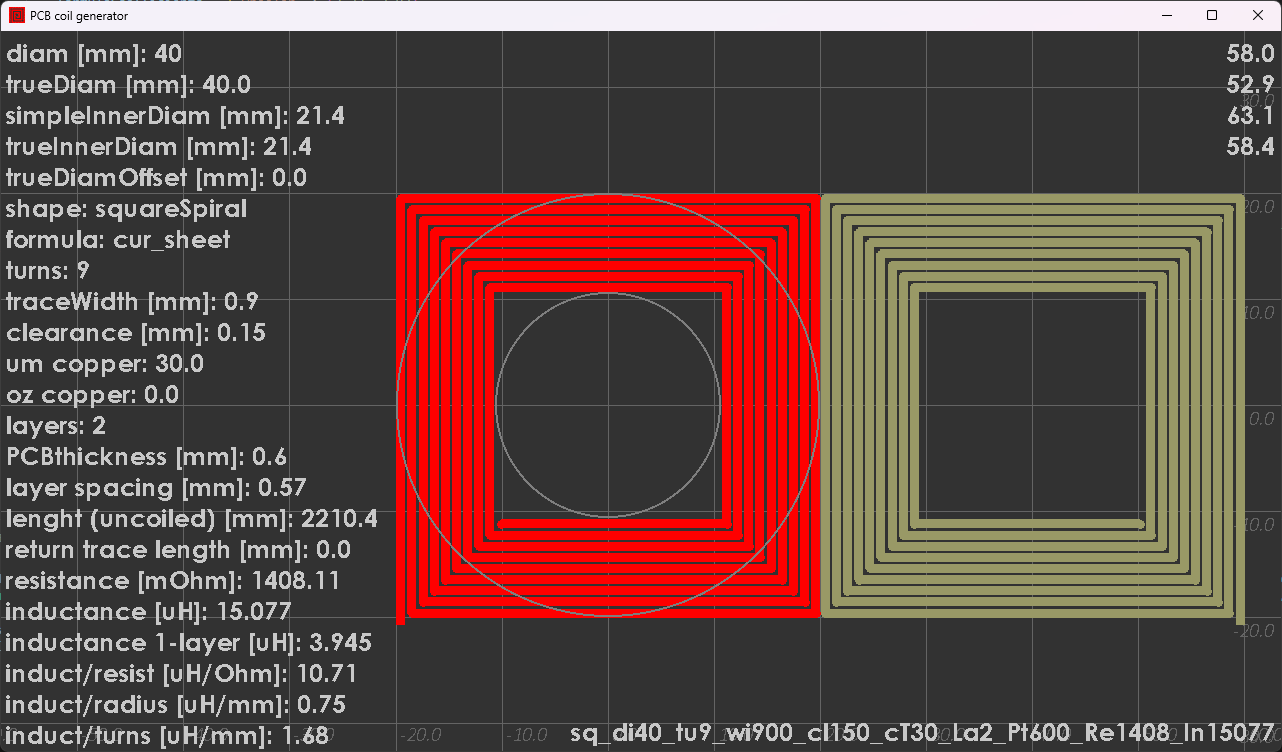Select induct/resist [uH/Ohm]: 10.71 line

[181, 674]
